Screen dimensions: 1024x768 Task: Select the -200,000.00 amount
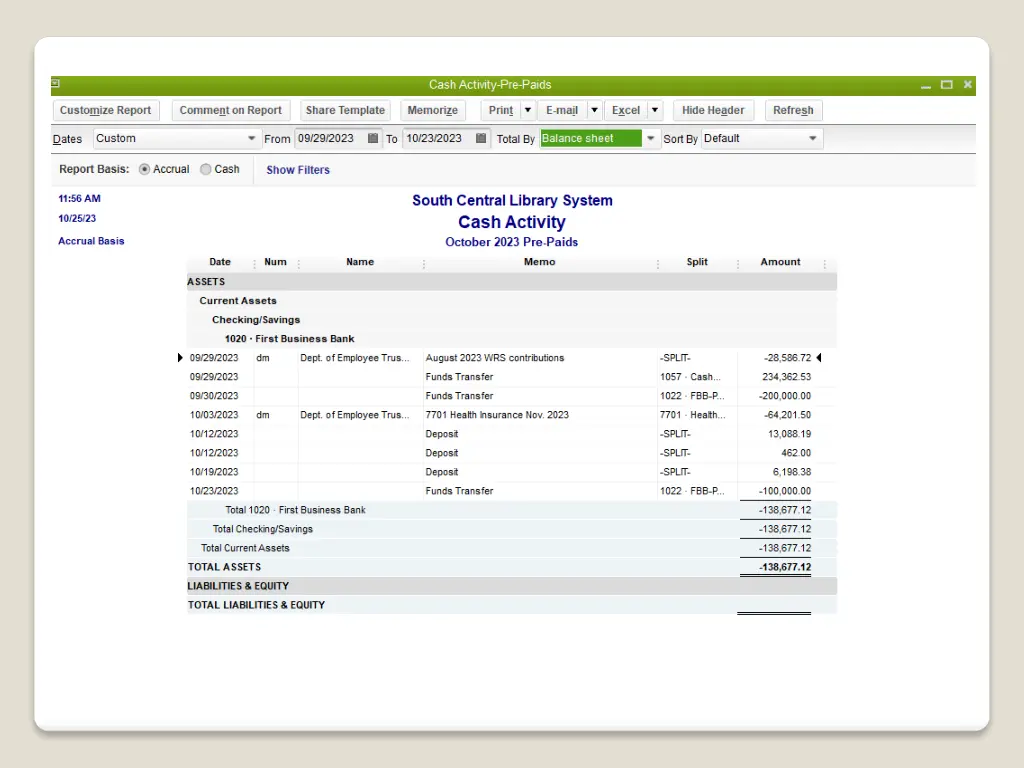coord(785,396)
